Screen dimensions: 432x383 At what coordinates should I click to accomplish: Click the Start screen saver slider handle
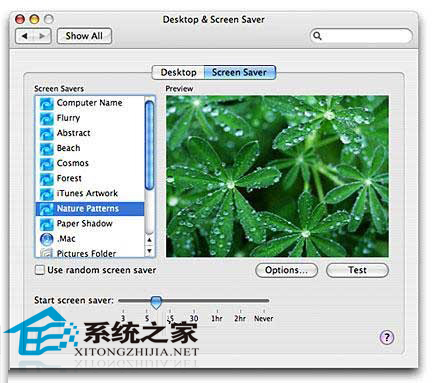point(156,302)
